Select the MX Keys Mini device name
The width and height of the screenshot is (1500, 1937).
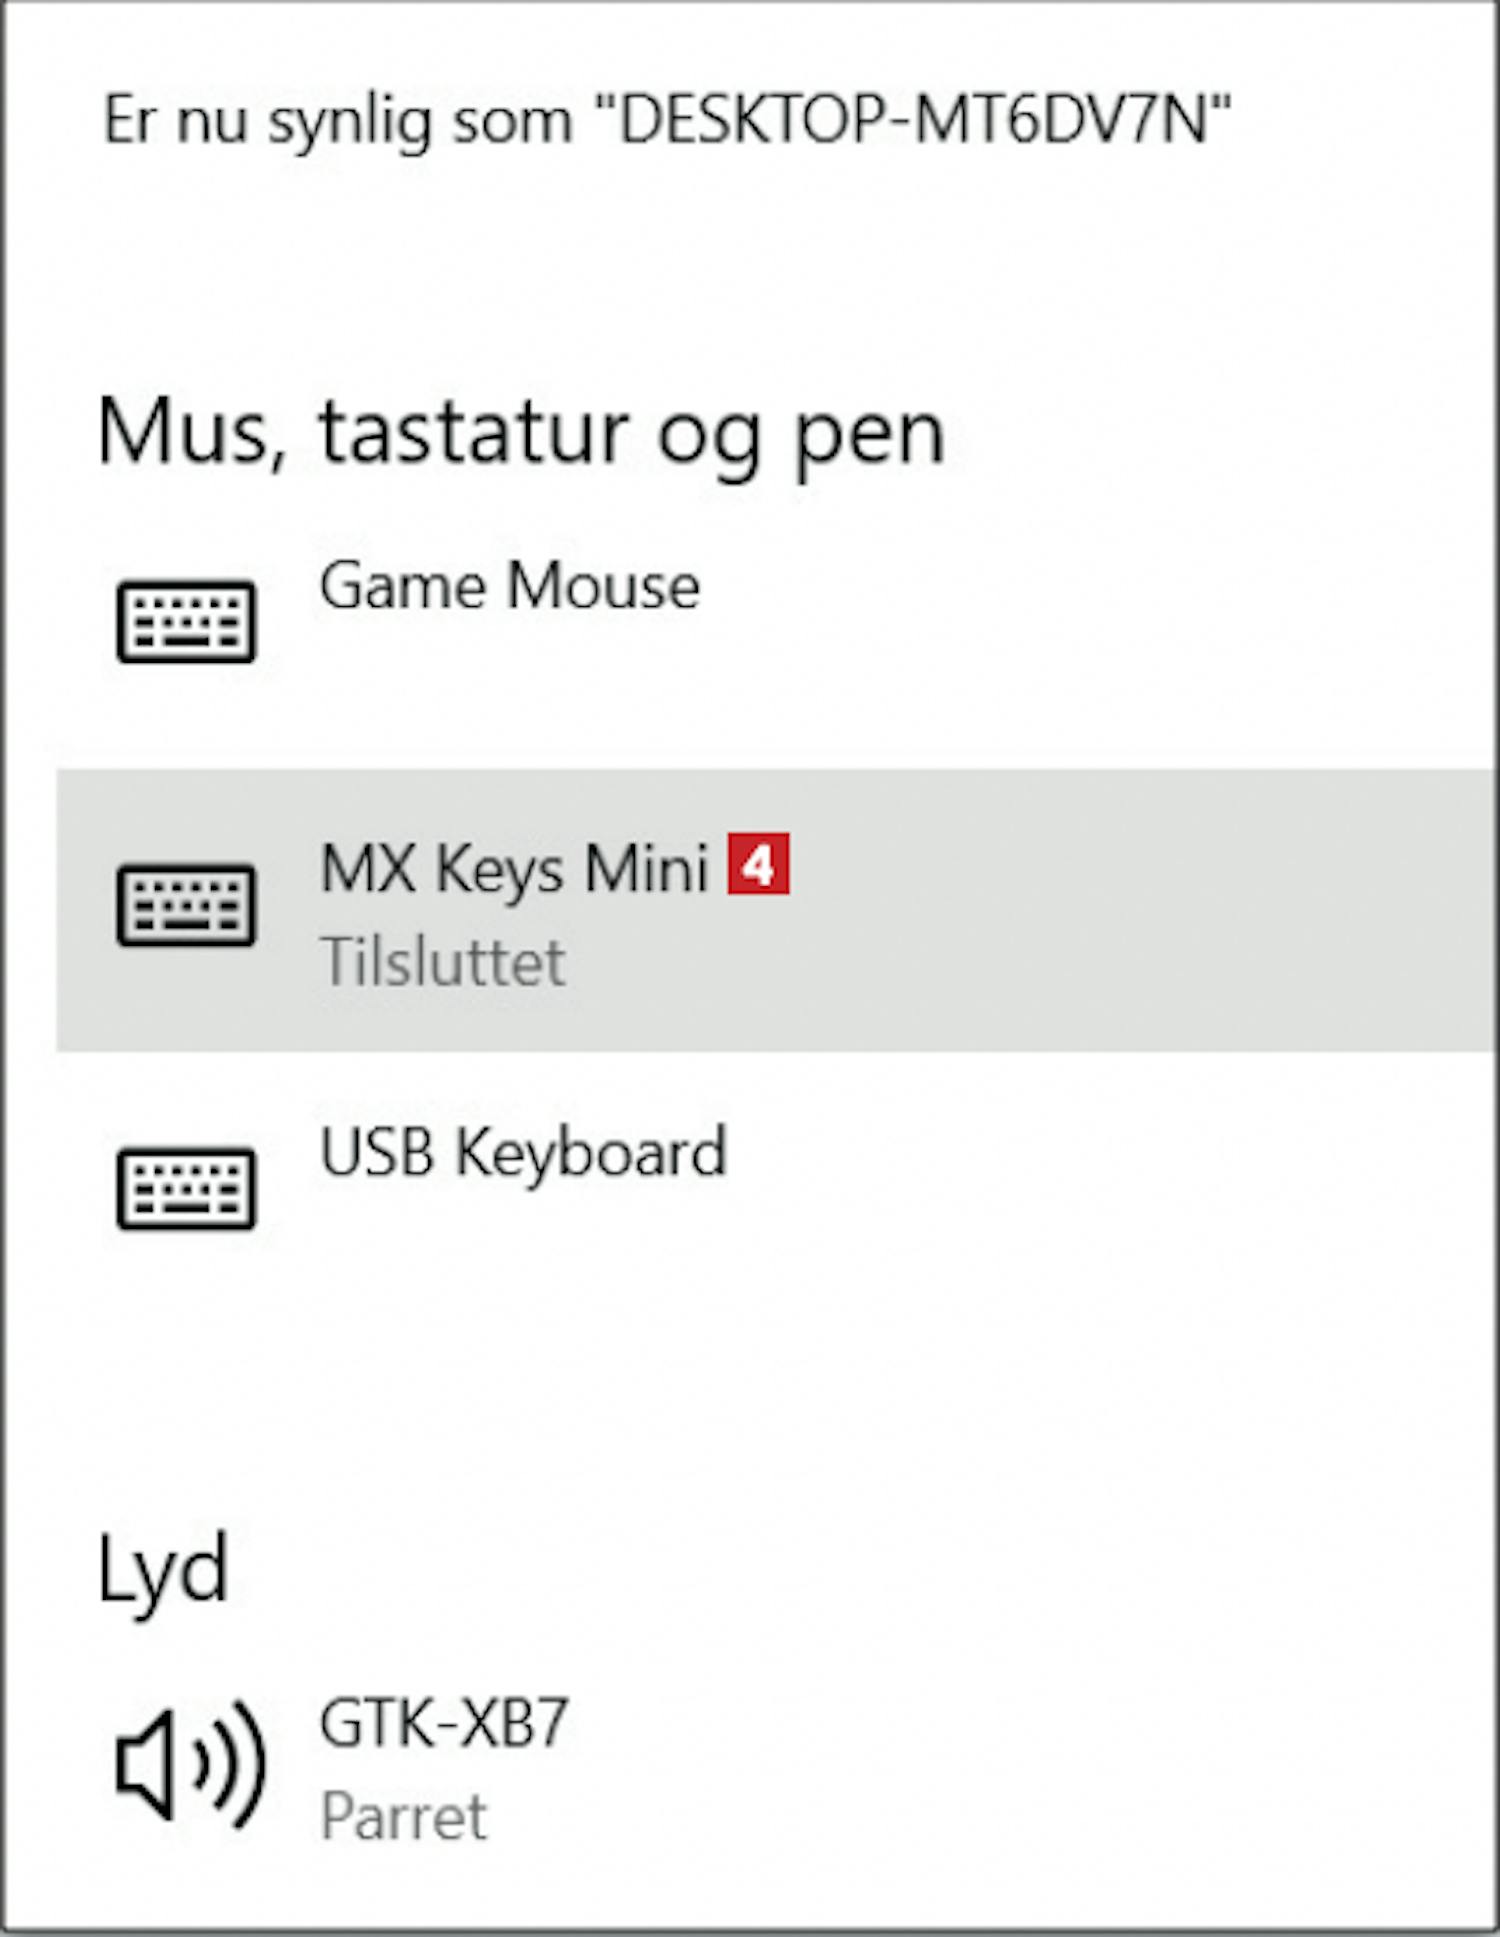[x=514, y=868]
